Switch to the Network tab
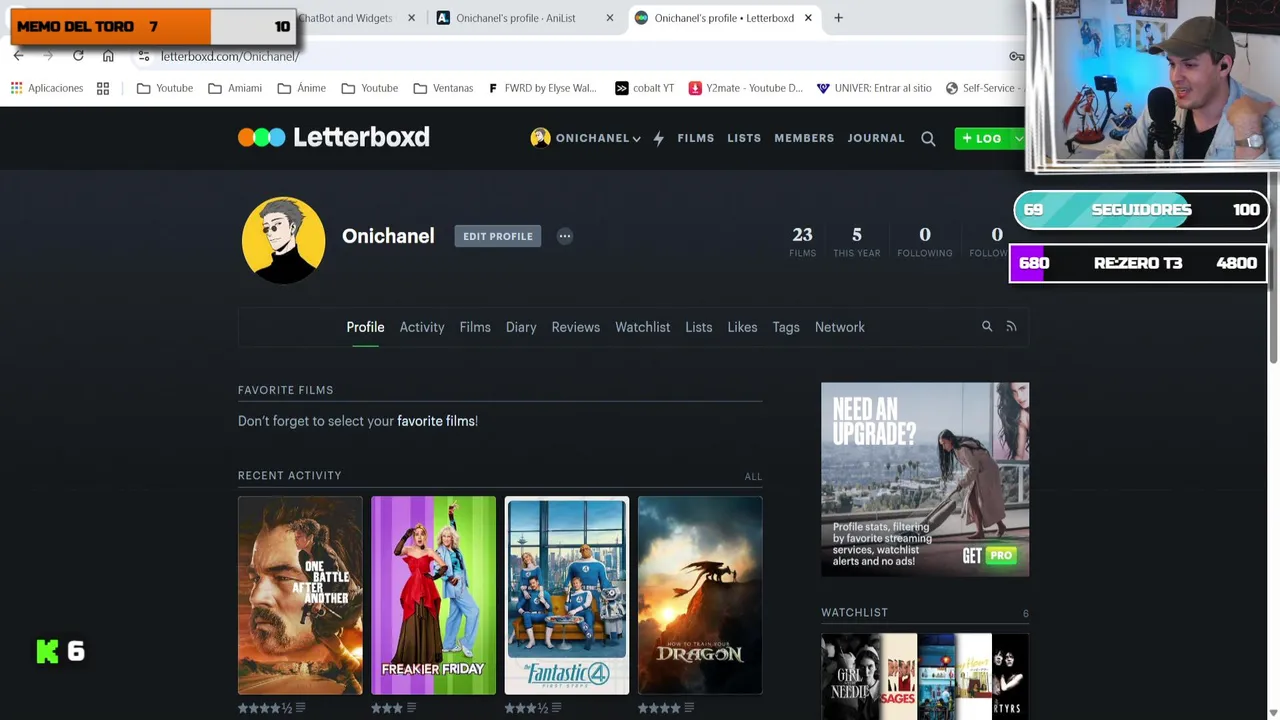This screenshot has height=720, width=1280. click(x=840, y=327)
